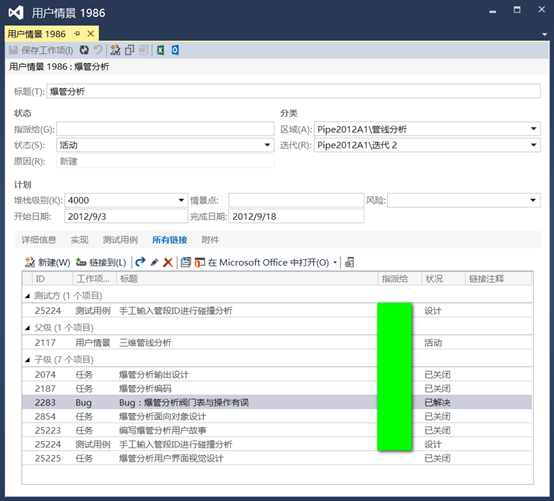This screenshot has width=554, height=501.
Task: Click the 标题(T) input field
Action: (293, 92)
